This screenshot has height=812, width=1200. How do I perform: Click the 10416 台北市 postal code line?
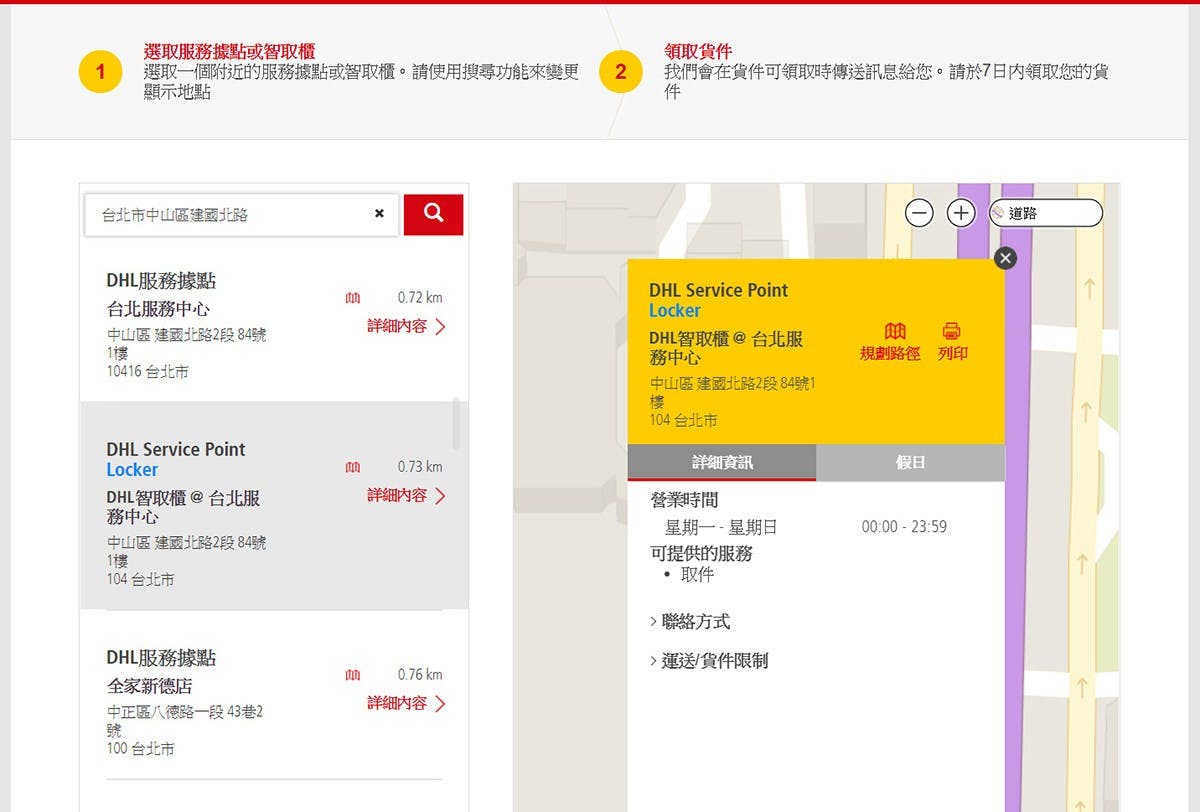[x=148, y=372]
